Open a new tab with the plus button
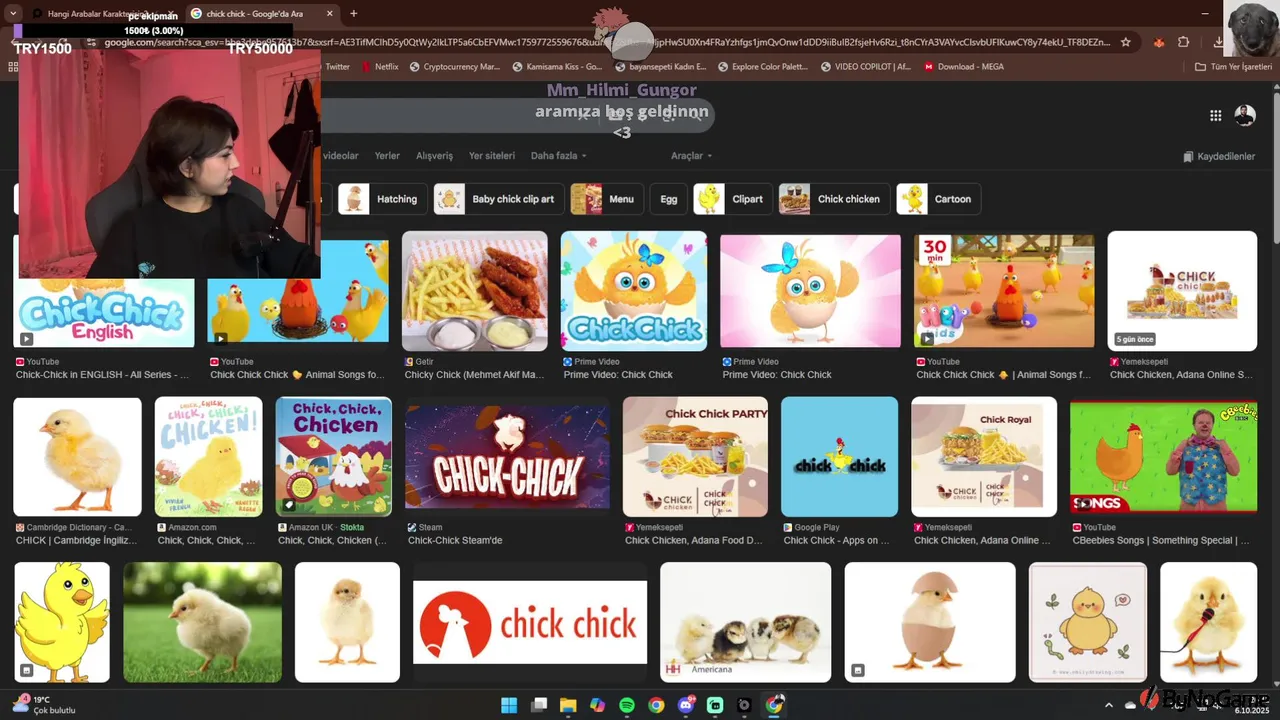 (353, 13)
